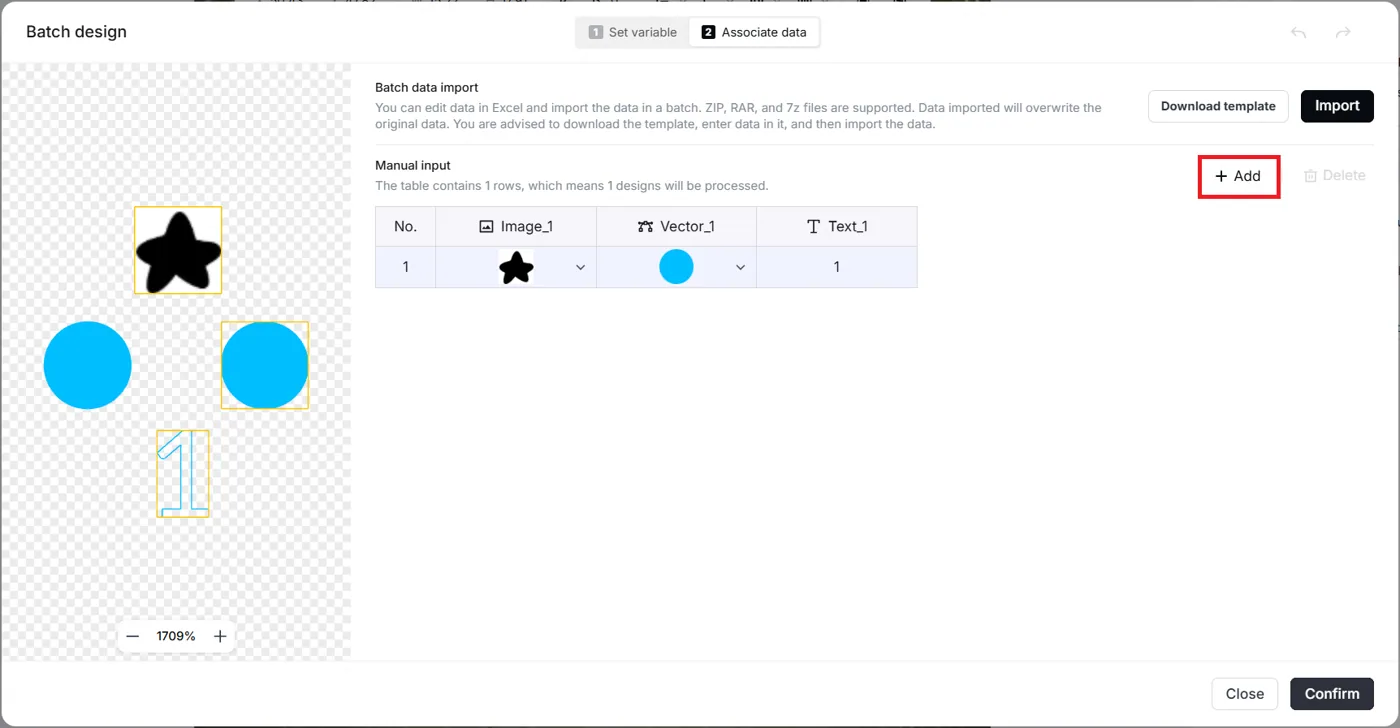This screenshot has height=728, width=1400.
Task: Zoom in with the plus icon
Action: point(220,636)
